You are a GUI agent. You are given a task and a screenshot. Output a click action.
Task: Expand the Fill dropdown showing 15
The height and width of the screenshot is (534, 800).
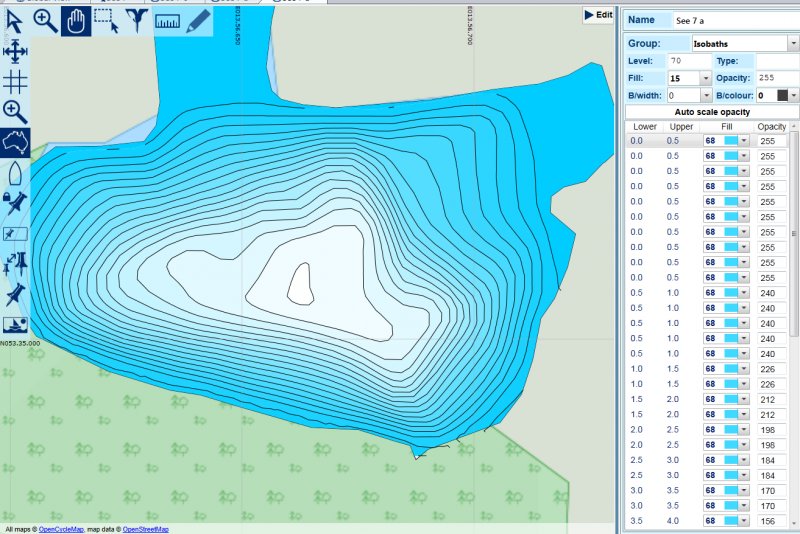pos(706,78)
